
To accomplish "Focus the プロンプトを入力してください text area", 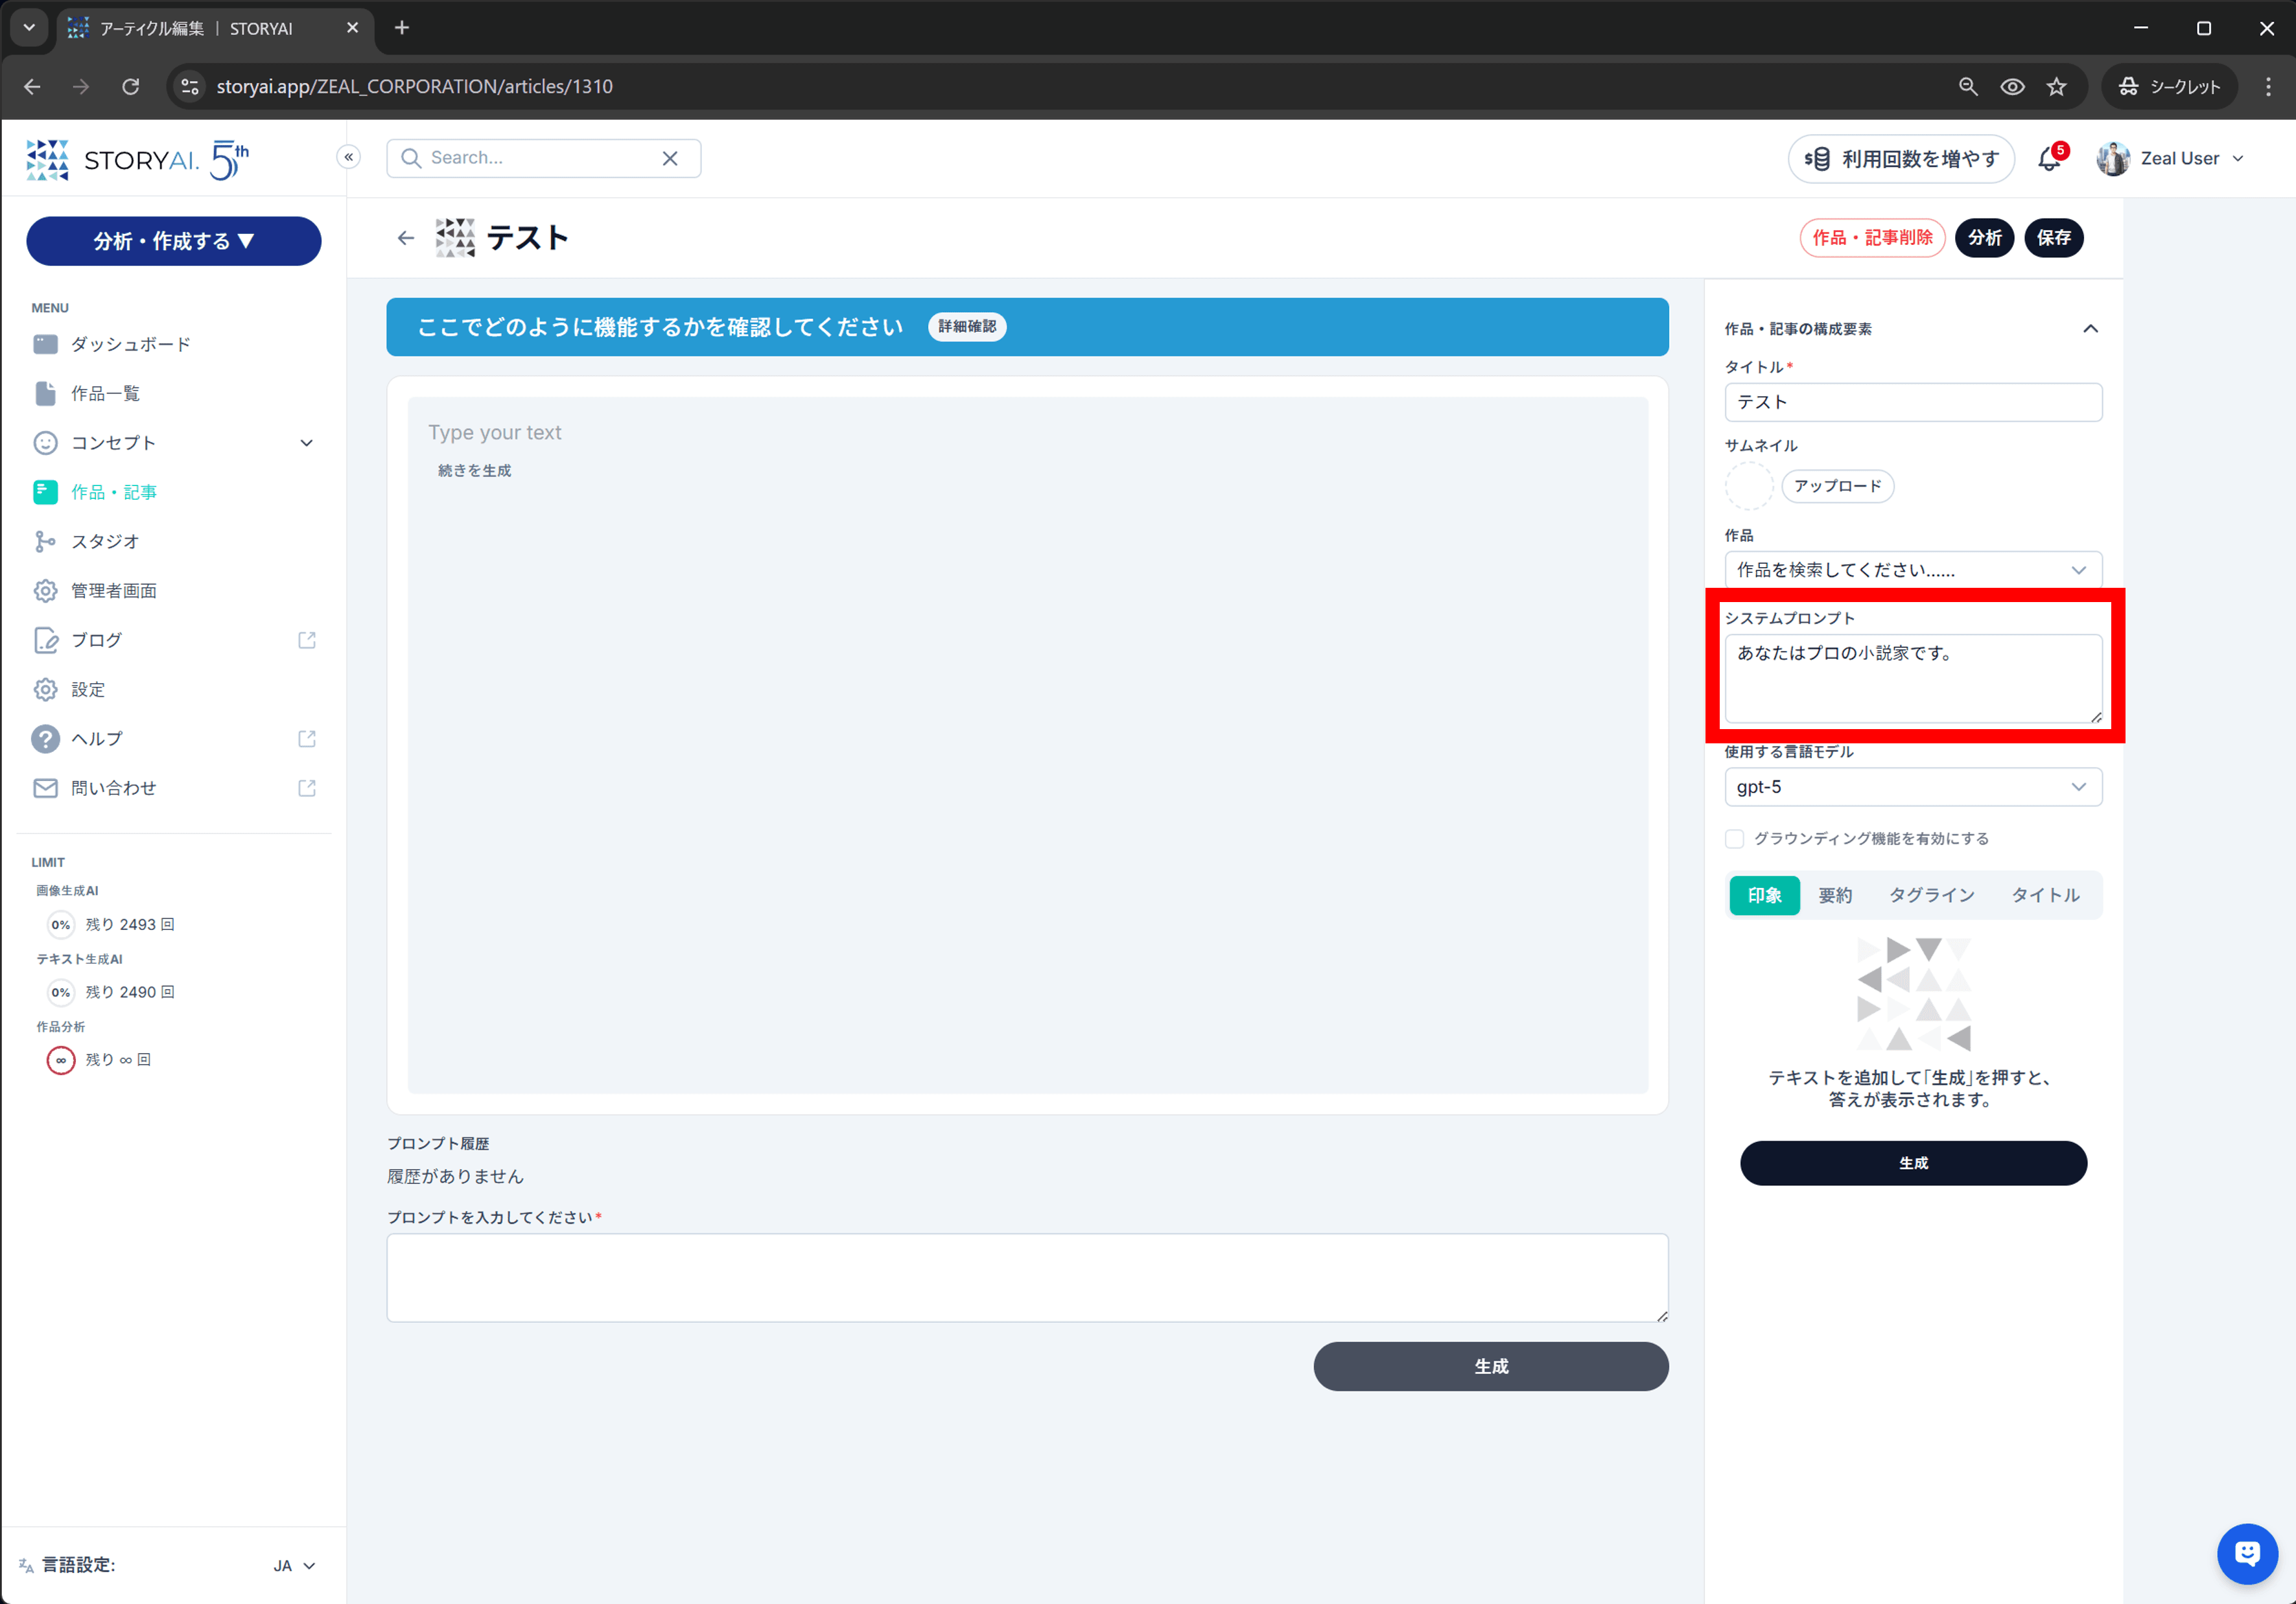I will click(1027, 1278).
